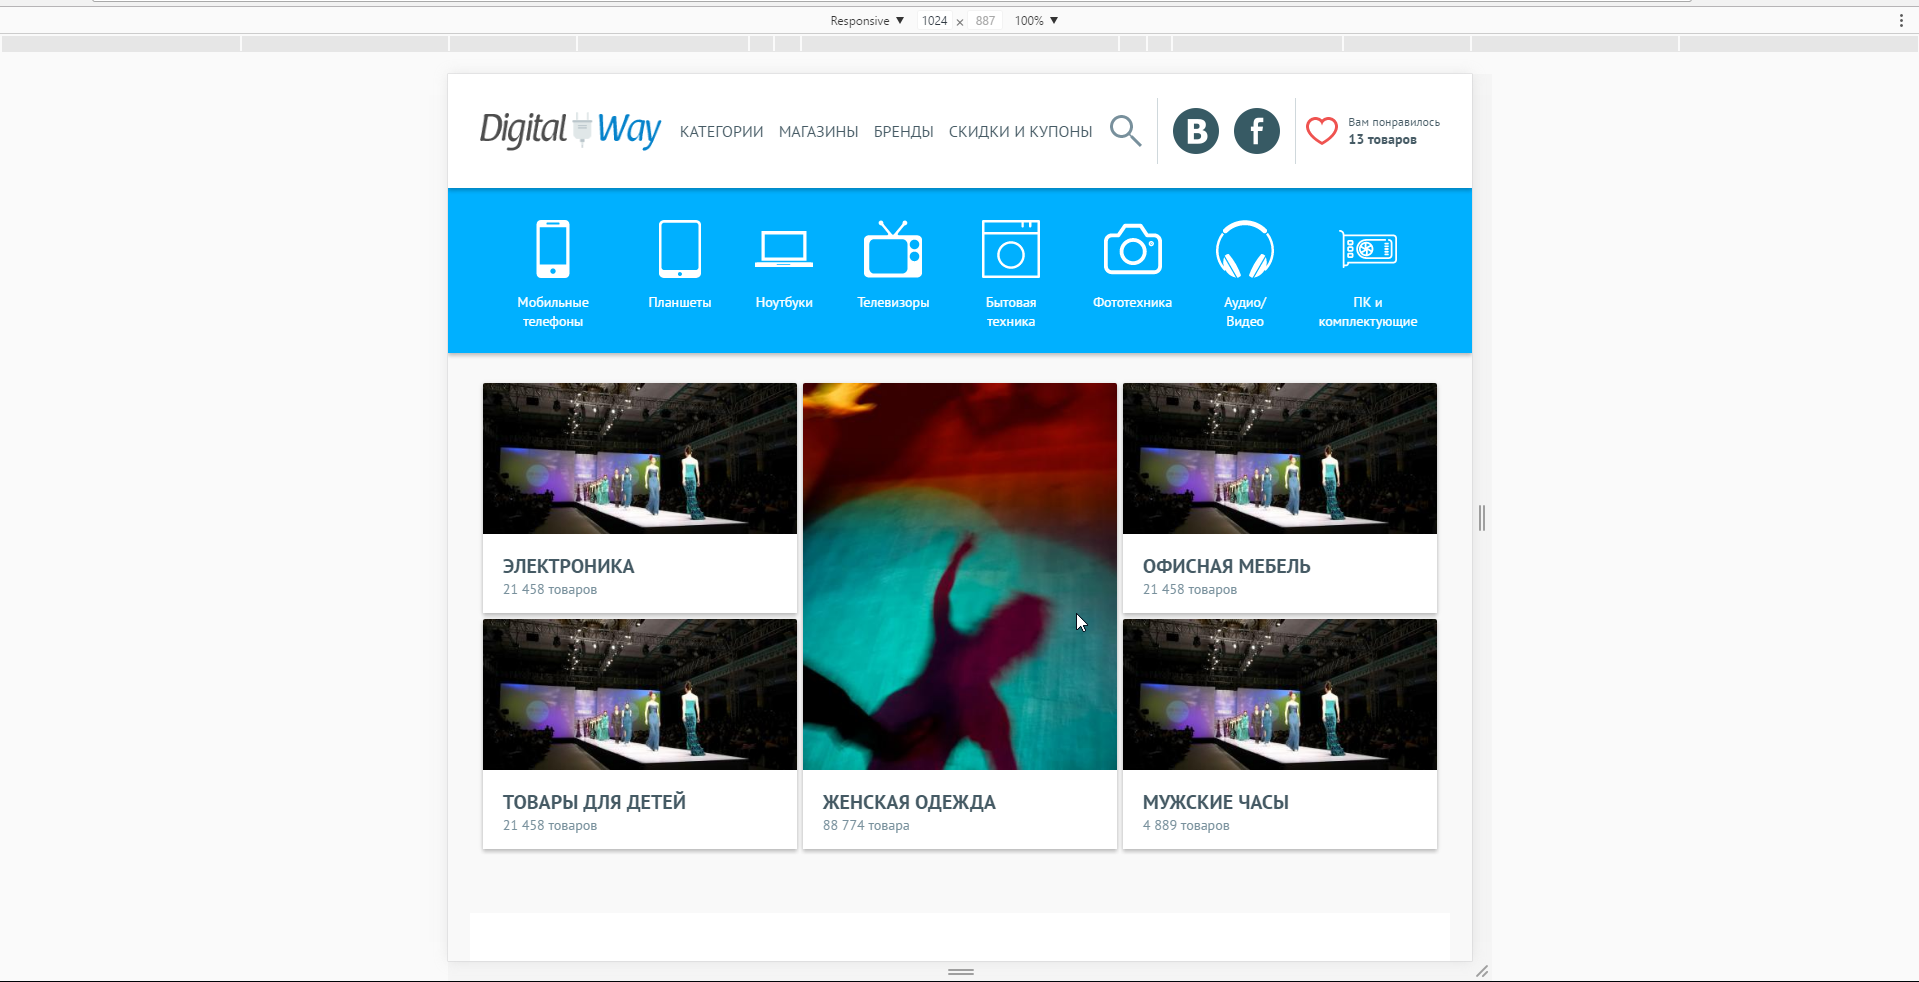Select the Фототехника camera icon

[x=1132, y=249]
